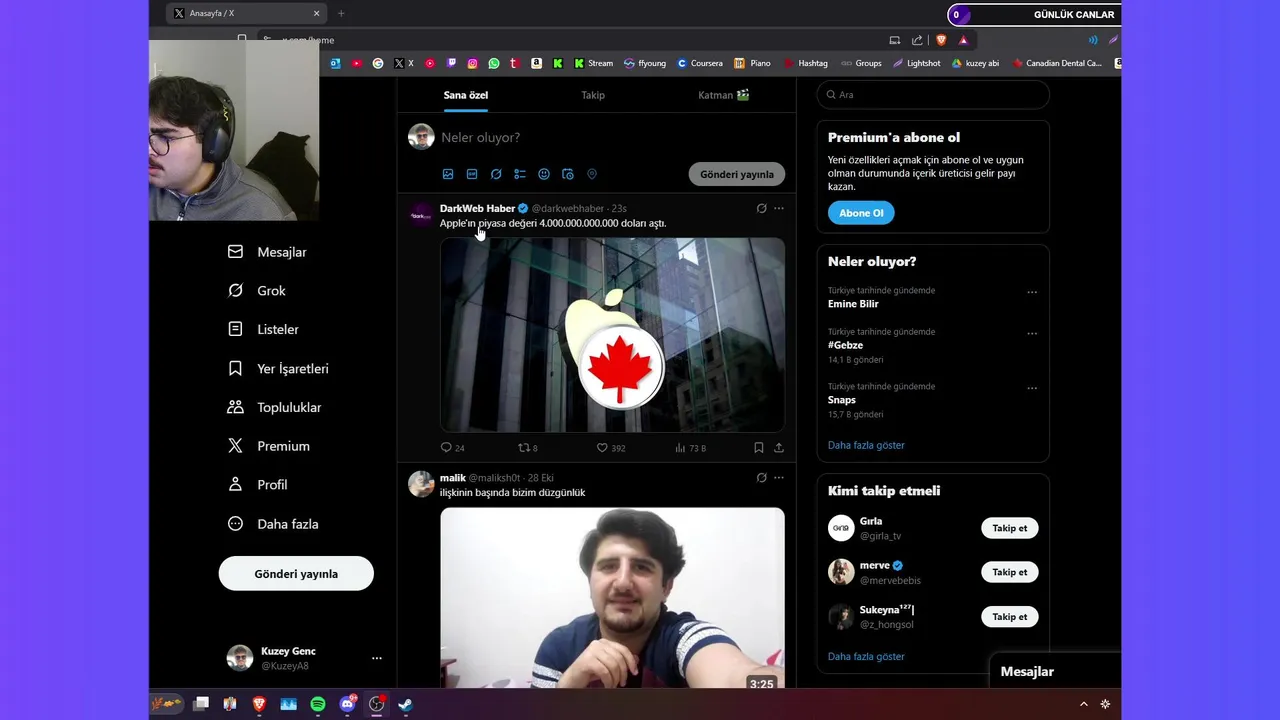This screenshot has height=720, width=1280.
Task: Add a poll to the post
Action: tap(520, 174)
